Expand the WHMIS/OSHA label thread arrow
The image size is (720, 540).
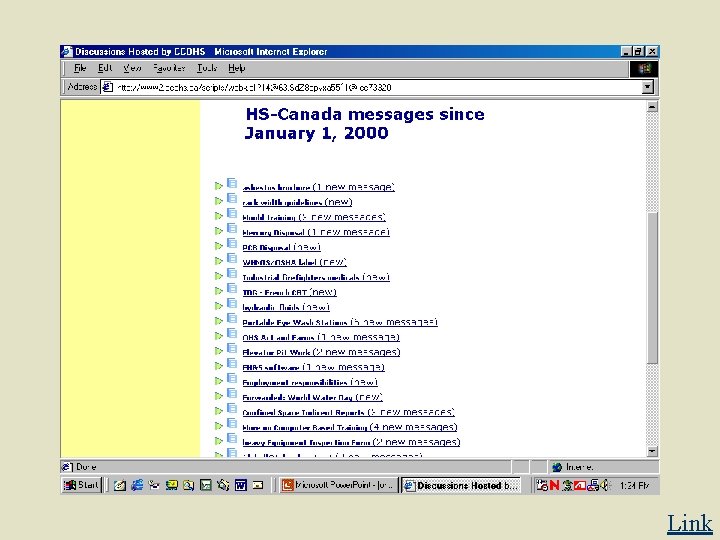coord(219,261)
